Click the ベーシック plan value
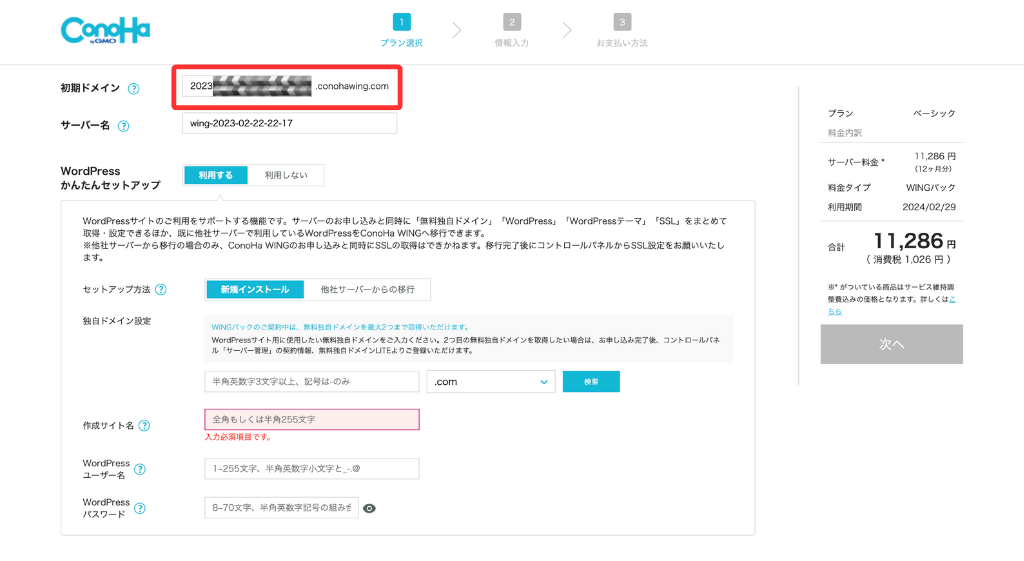Image resolution: width=1024 pixels, height=561 pixels. click(934, 113)
